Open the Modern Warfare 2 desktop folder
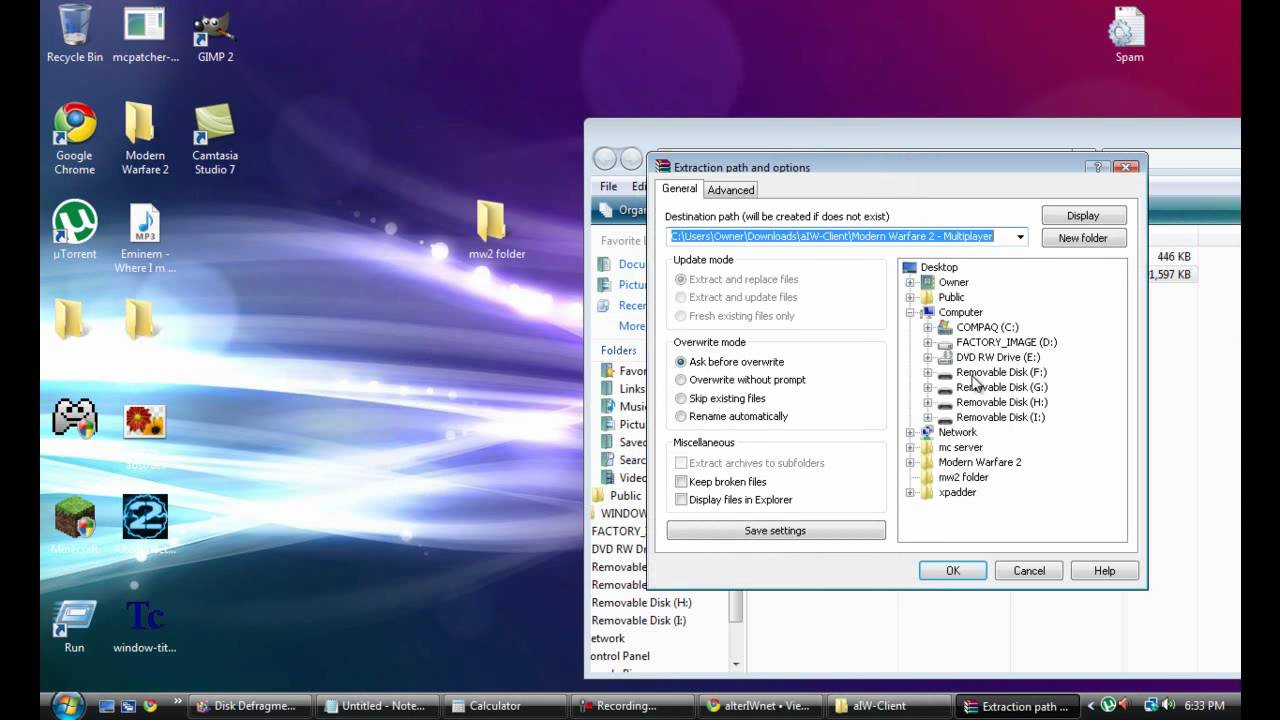 tap(145, 138)
